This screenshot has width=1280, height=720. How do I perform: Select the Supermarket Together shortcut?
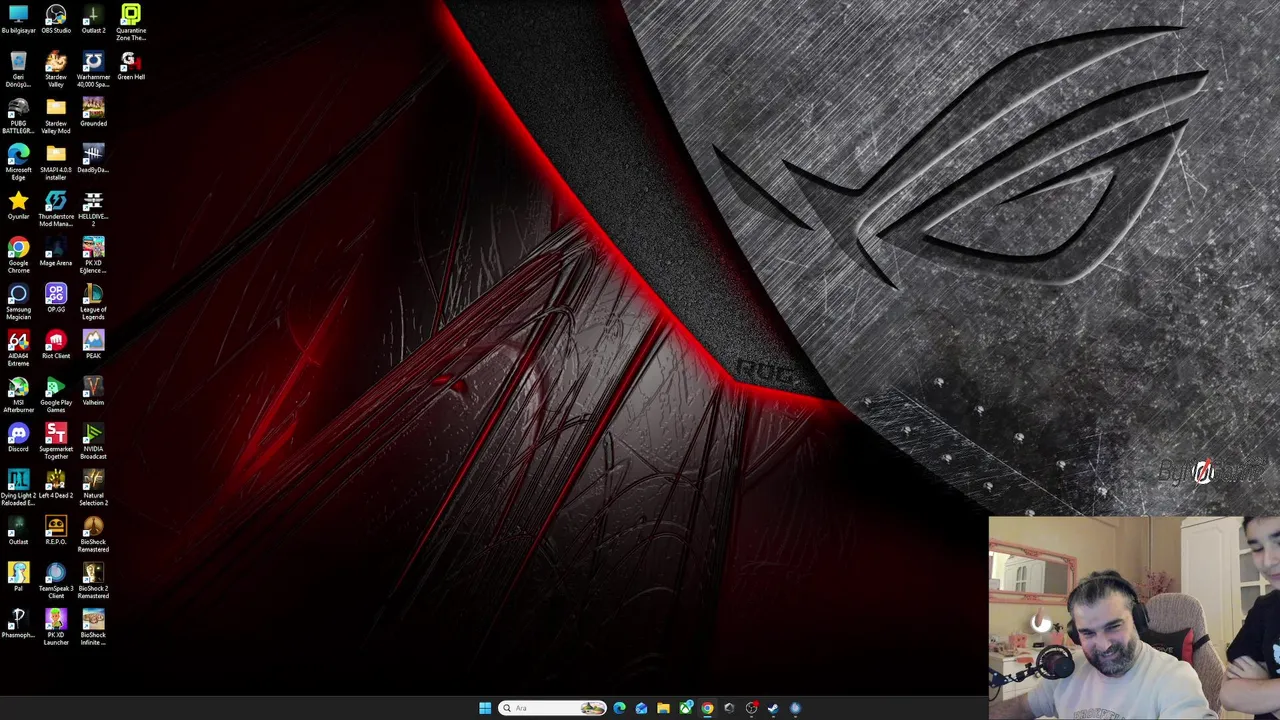click(x=56, y=442)
